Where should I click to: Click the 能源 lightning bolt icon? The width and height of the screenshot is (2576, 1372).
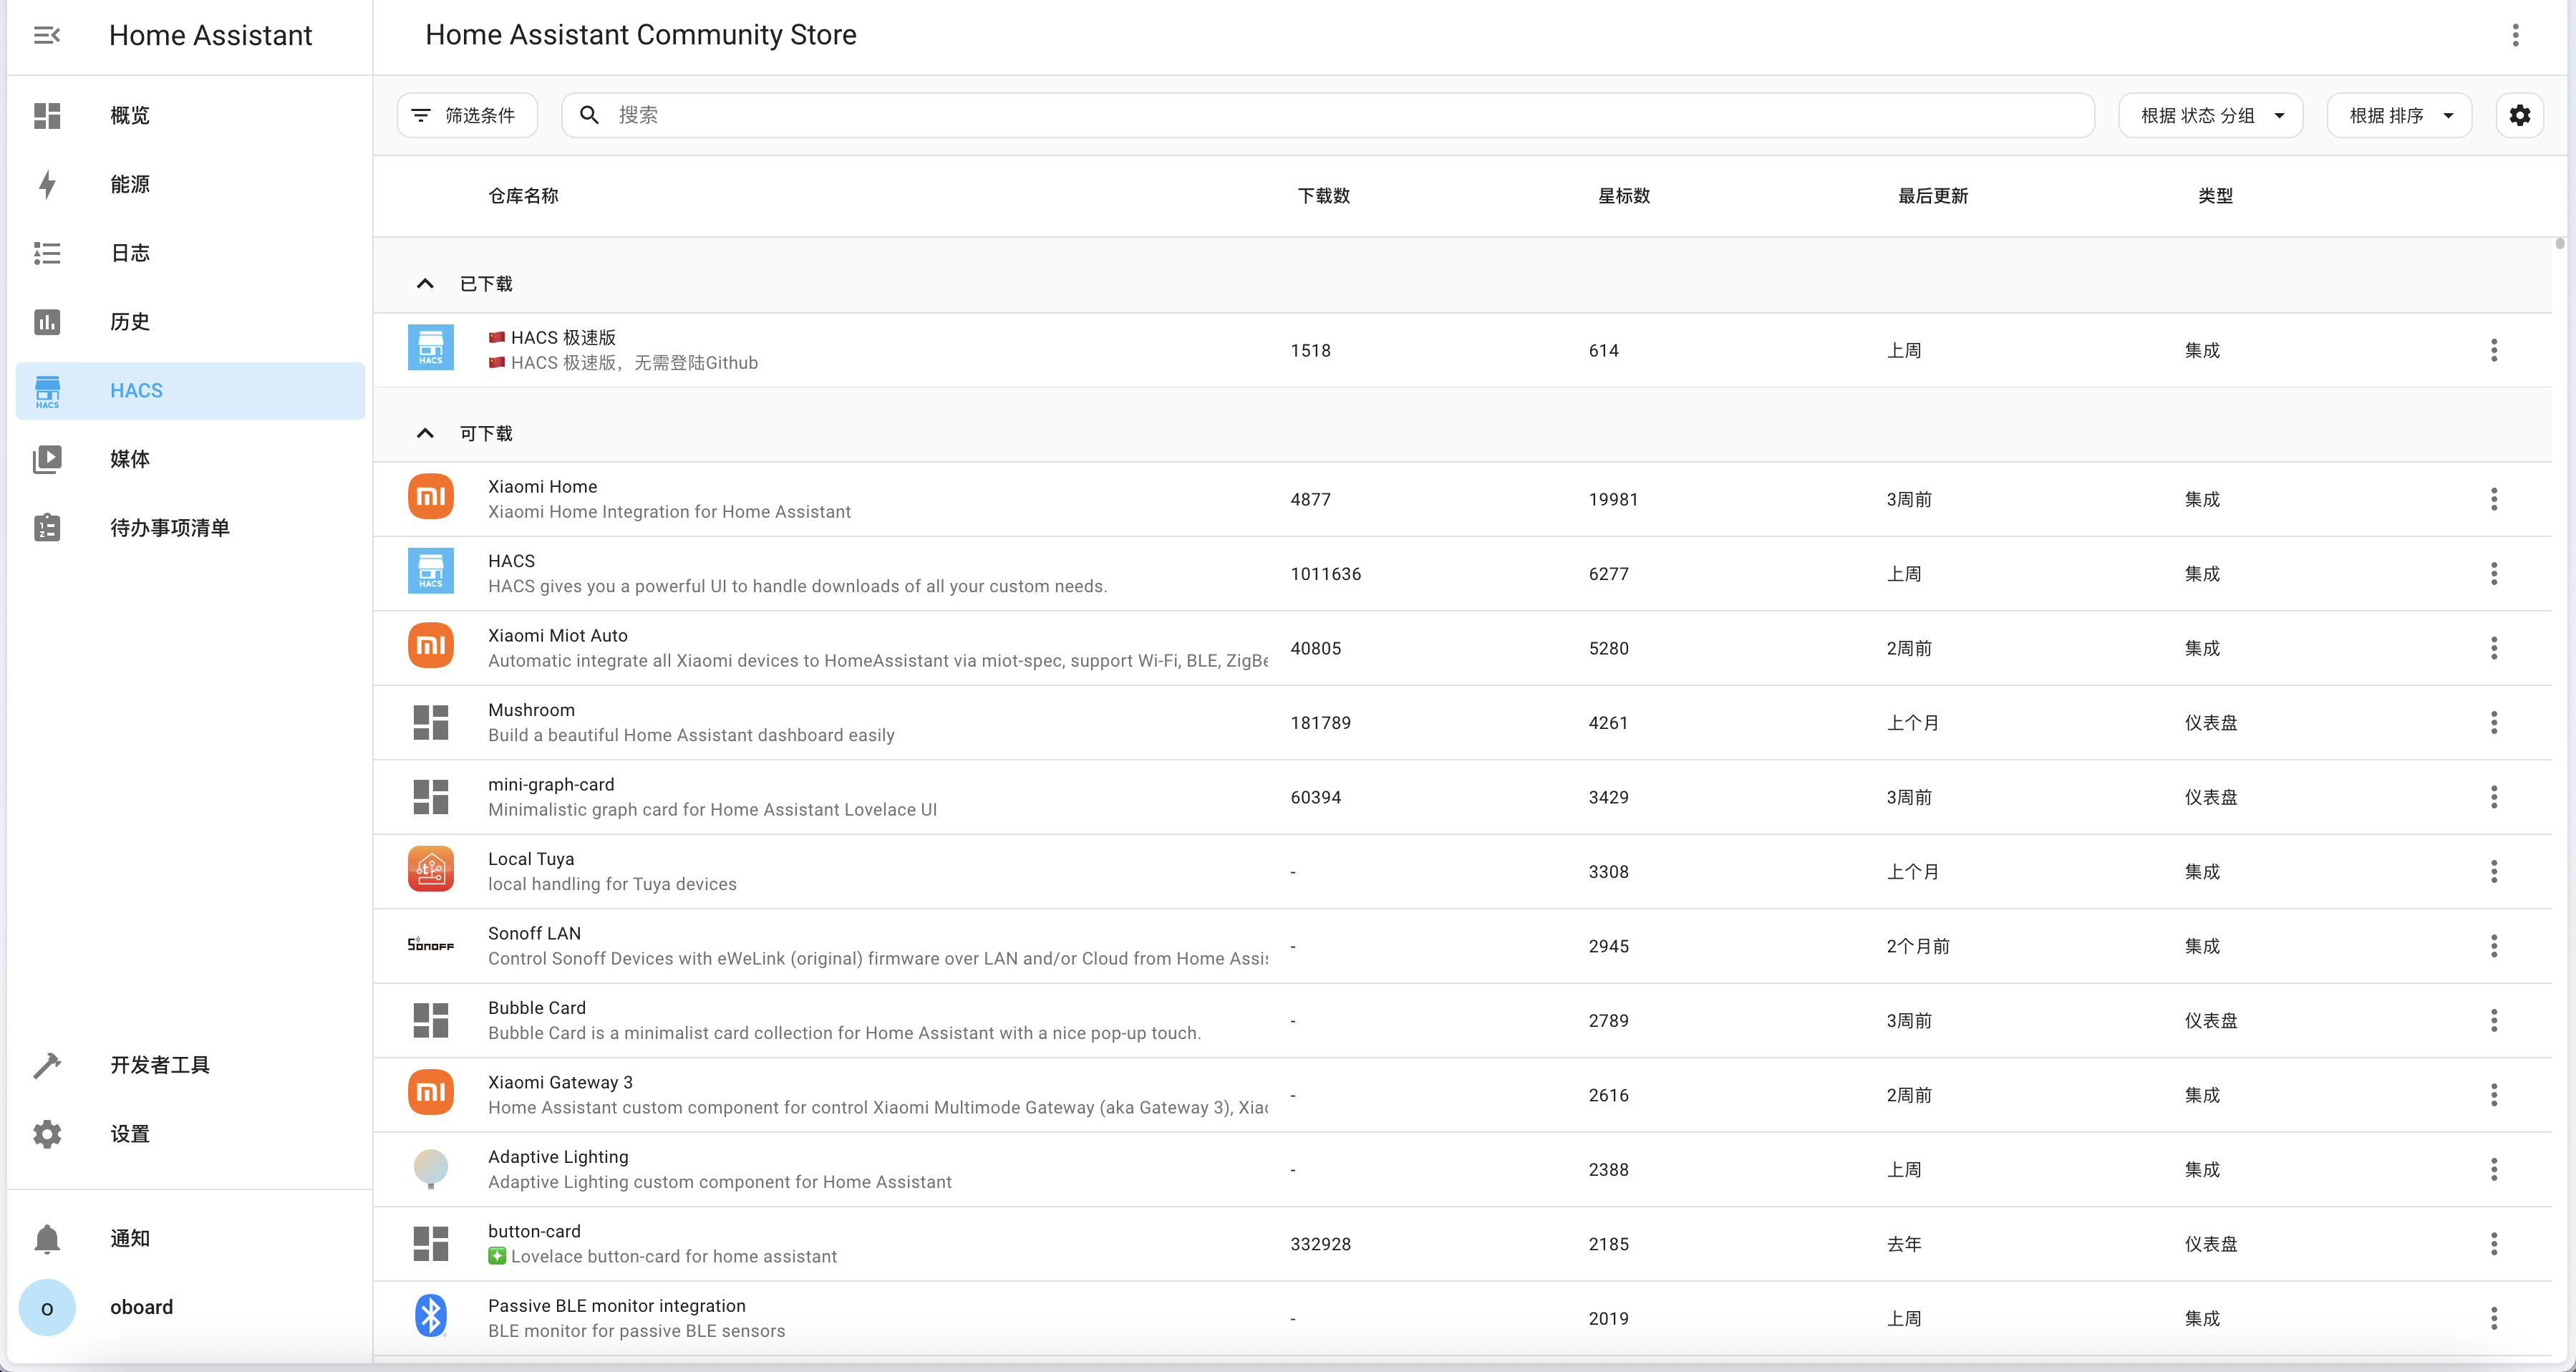47,185
